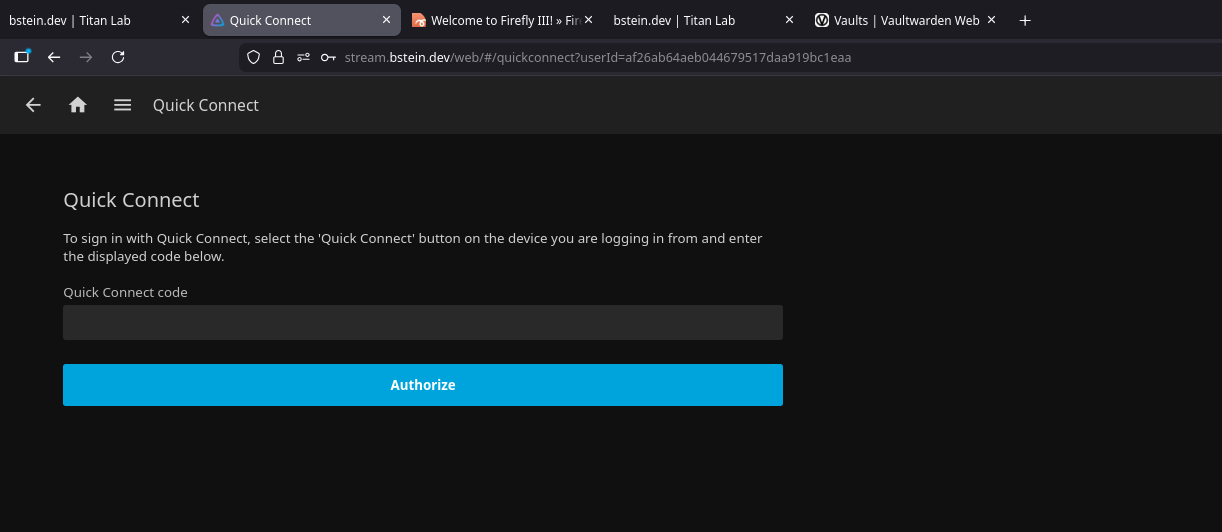Focus the Quick Connect code field
Image resolution: width=1222 pixels, height=532 pixels.
422,323
